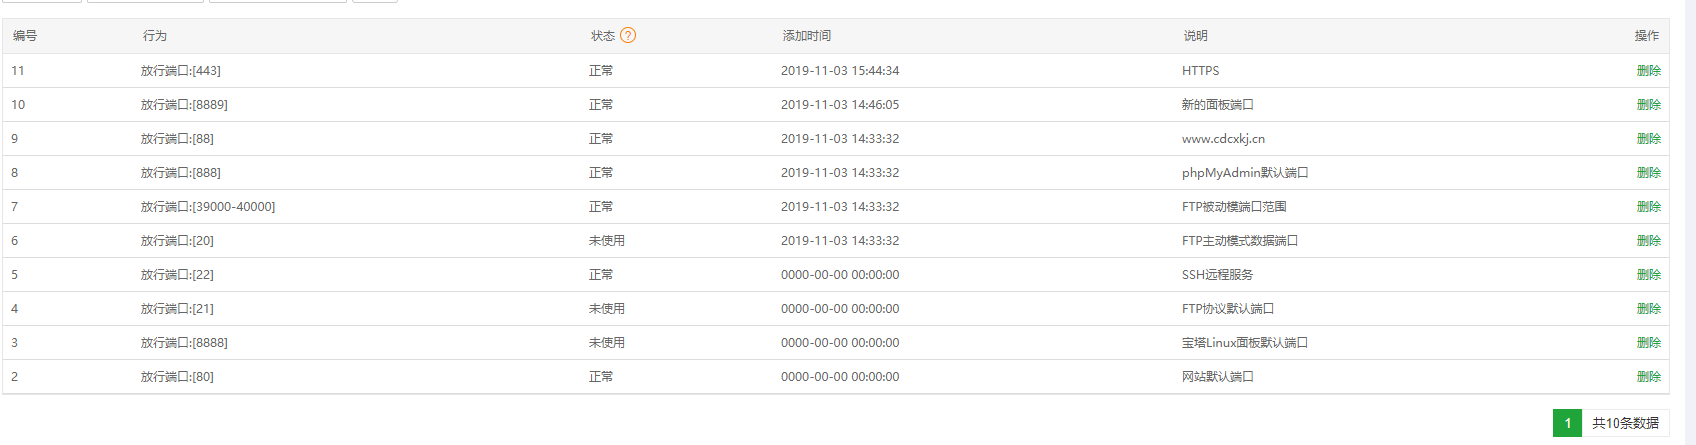Click the 编号 column header
Viewport: 1696px width, 445px height.
(x=25, y=36)
